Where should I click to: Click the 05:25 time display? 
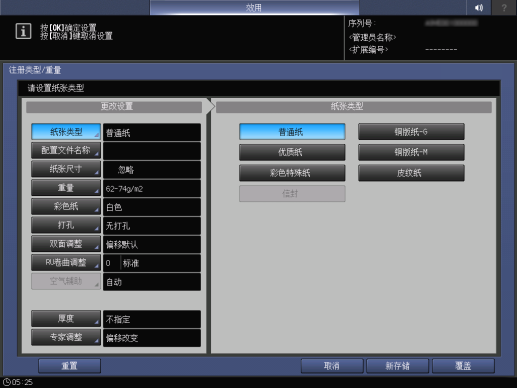pyautogui.click(x=22, y=382)
